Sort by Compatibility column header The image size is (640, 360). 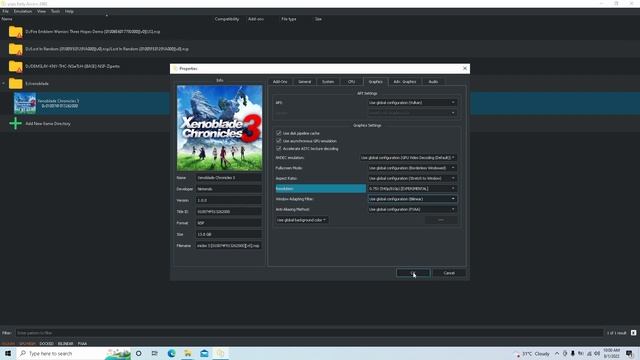[x=227, y=19]
